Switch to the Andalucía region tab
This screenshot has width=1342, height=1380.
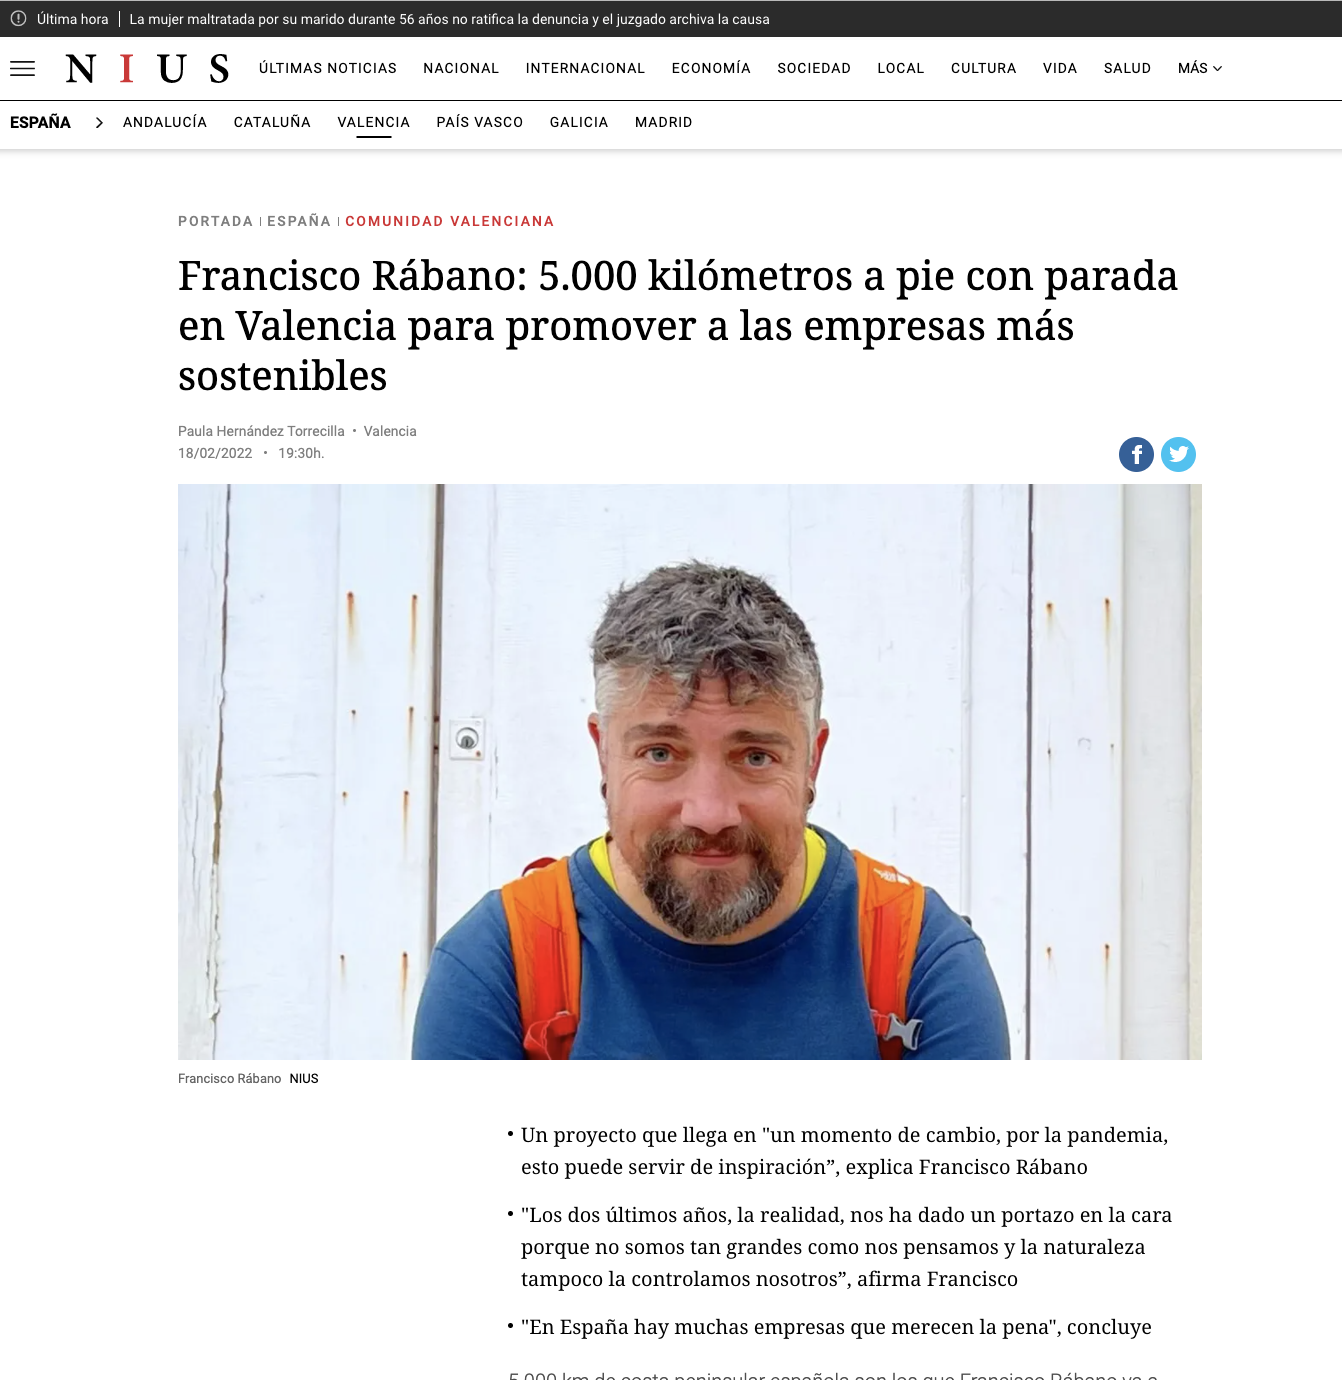coord(165,122)
